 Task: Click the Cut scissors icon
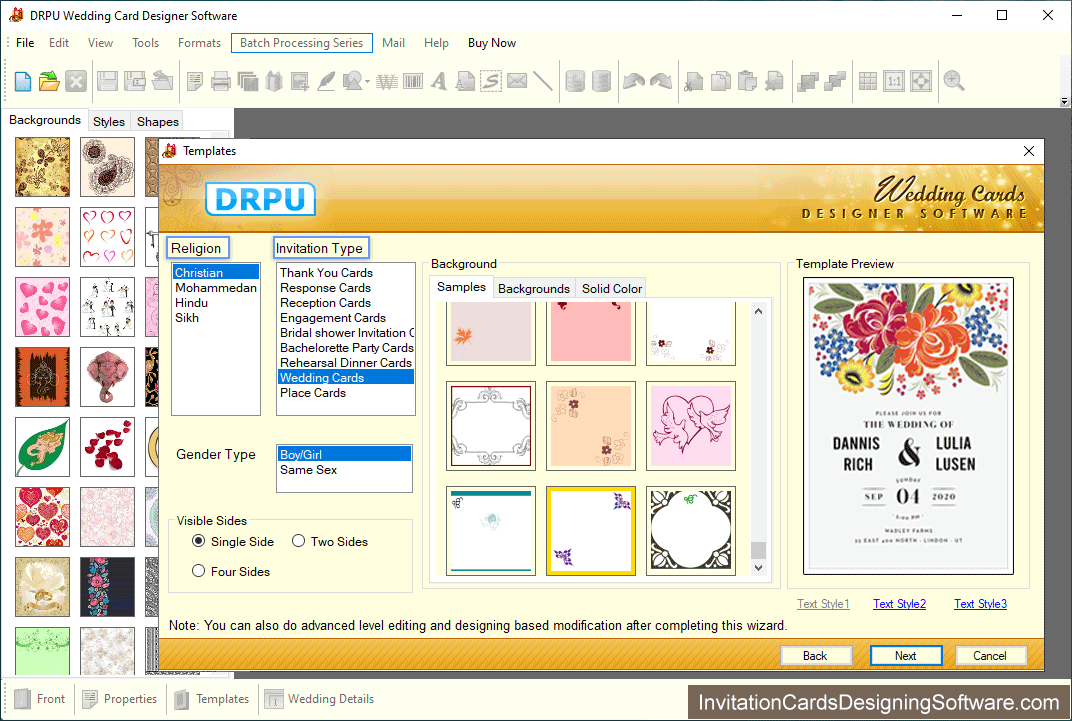tap(693, 81)
